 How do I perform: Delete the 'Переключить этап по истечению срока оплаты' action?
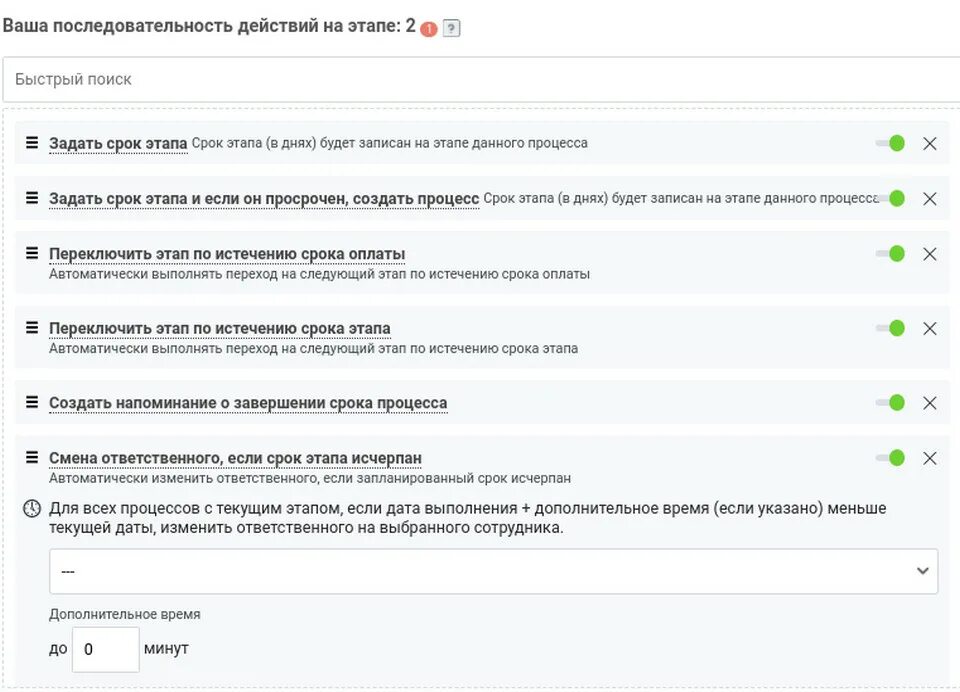tap(929, 254)
